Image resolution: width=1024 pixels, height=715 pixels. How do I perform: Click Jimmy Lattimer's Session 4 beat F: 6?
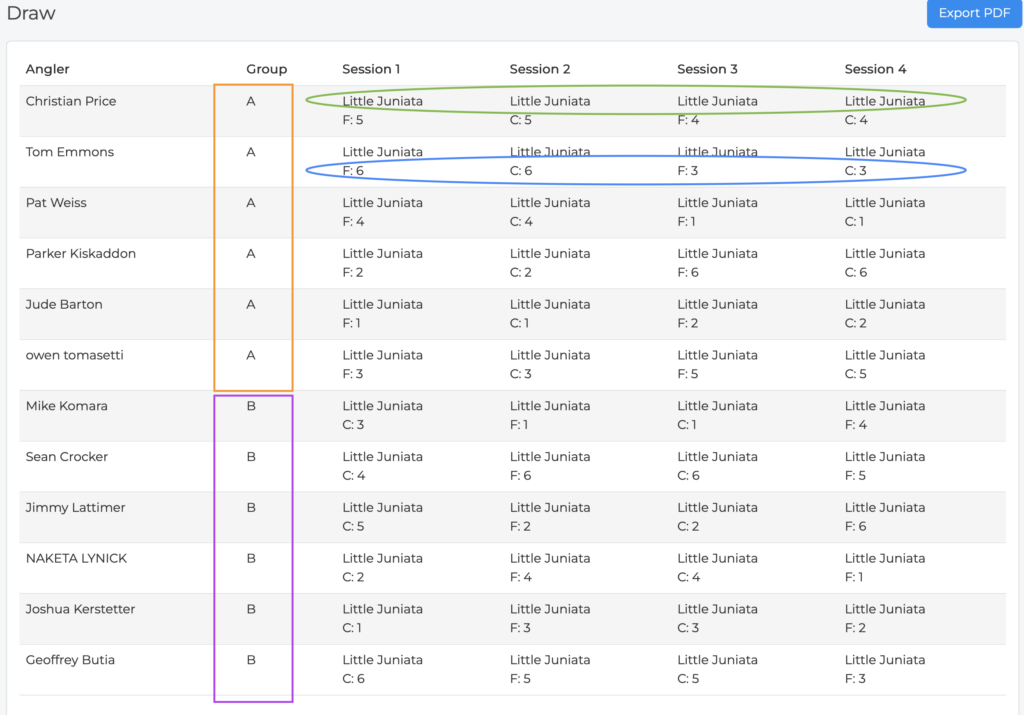click(x=856, y=527)
